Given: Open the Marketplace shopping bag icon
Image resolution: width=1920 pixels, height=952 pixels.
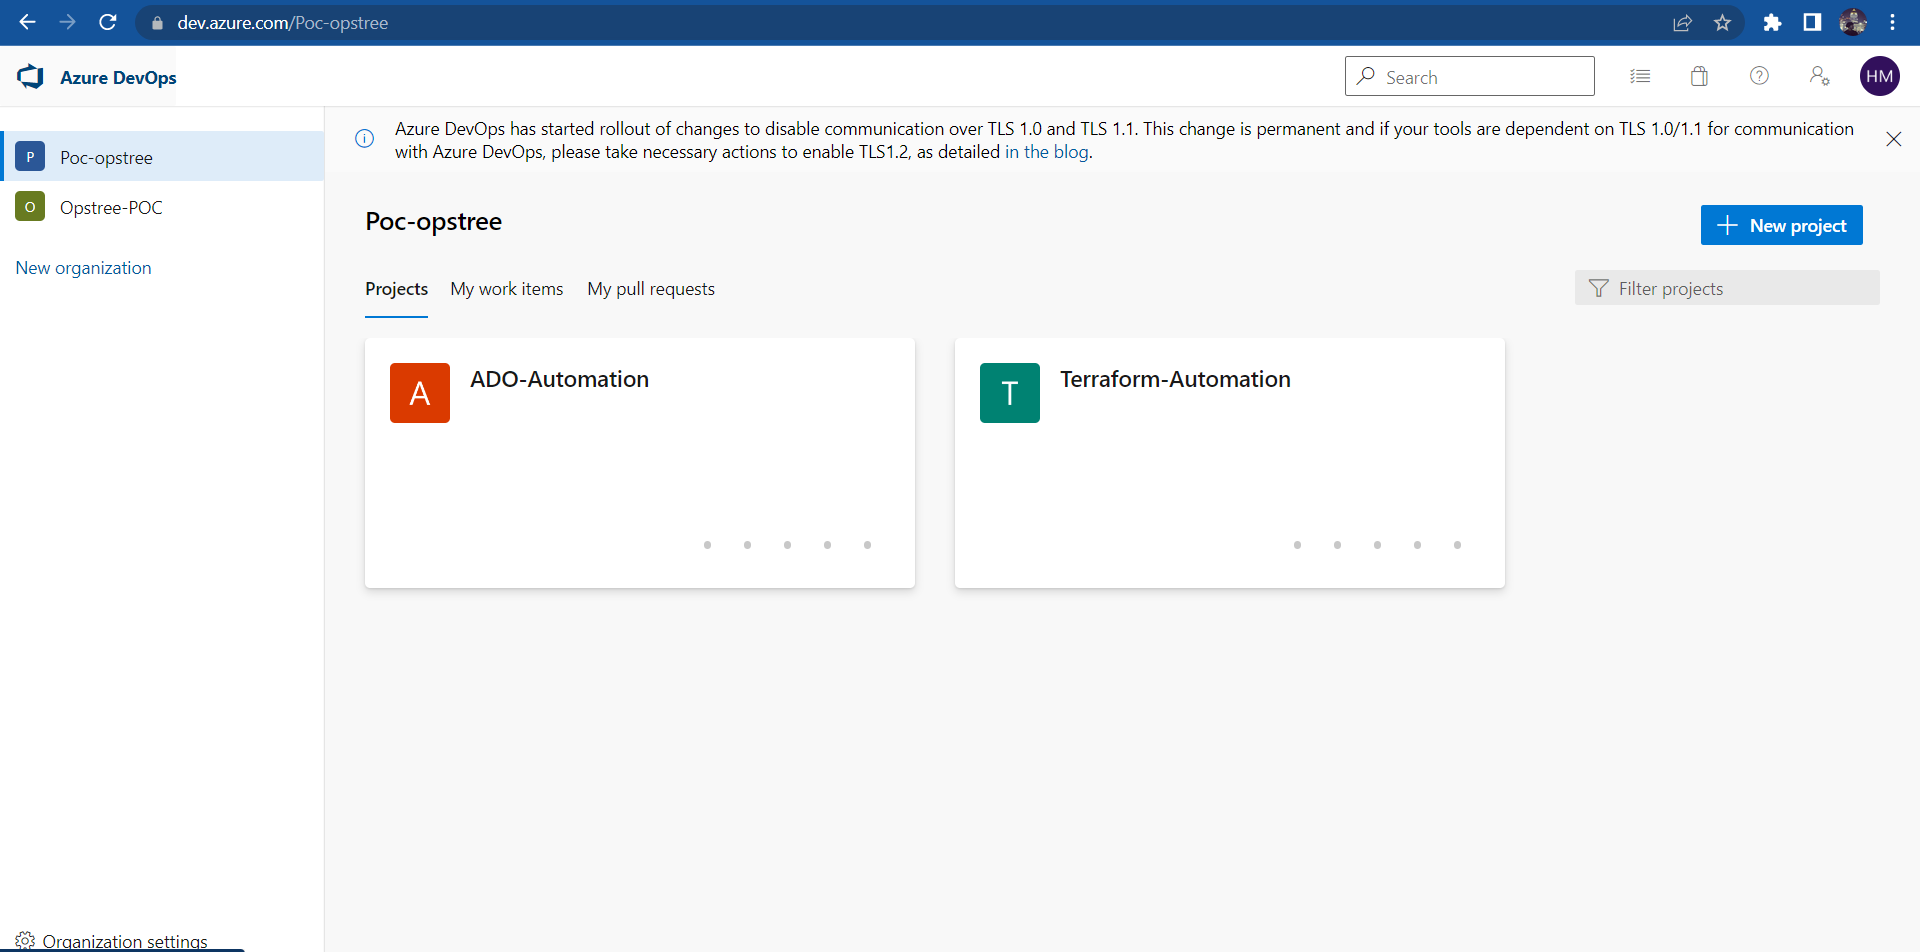Looking at the screenshot, I should [x=1698, y=76].
